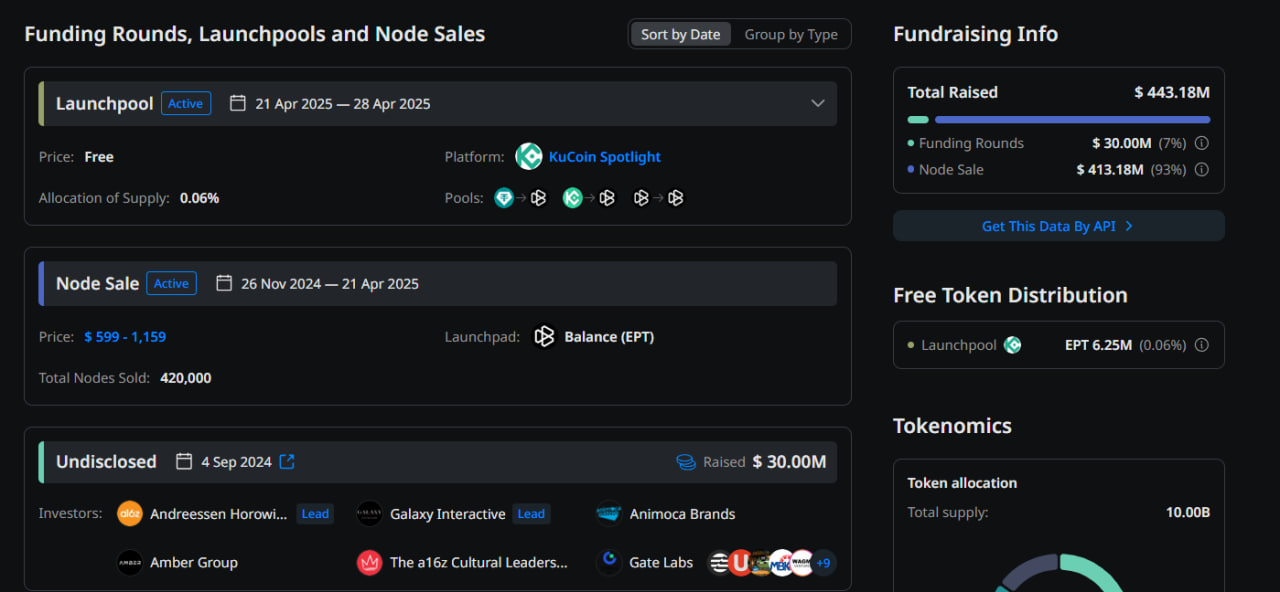1280x592 pixels.
Task: Open the Animoca Brands investor name
Action: coord(682,514)
